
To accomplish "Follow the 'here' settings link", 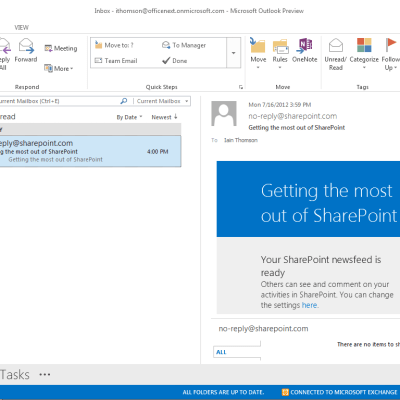I will click(310, 305).
